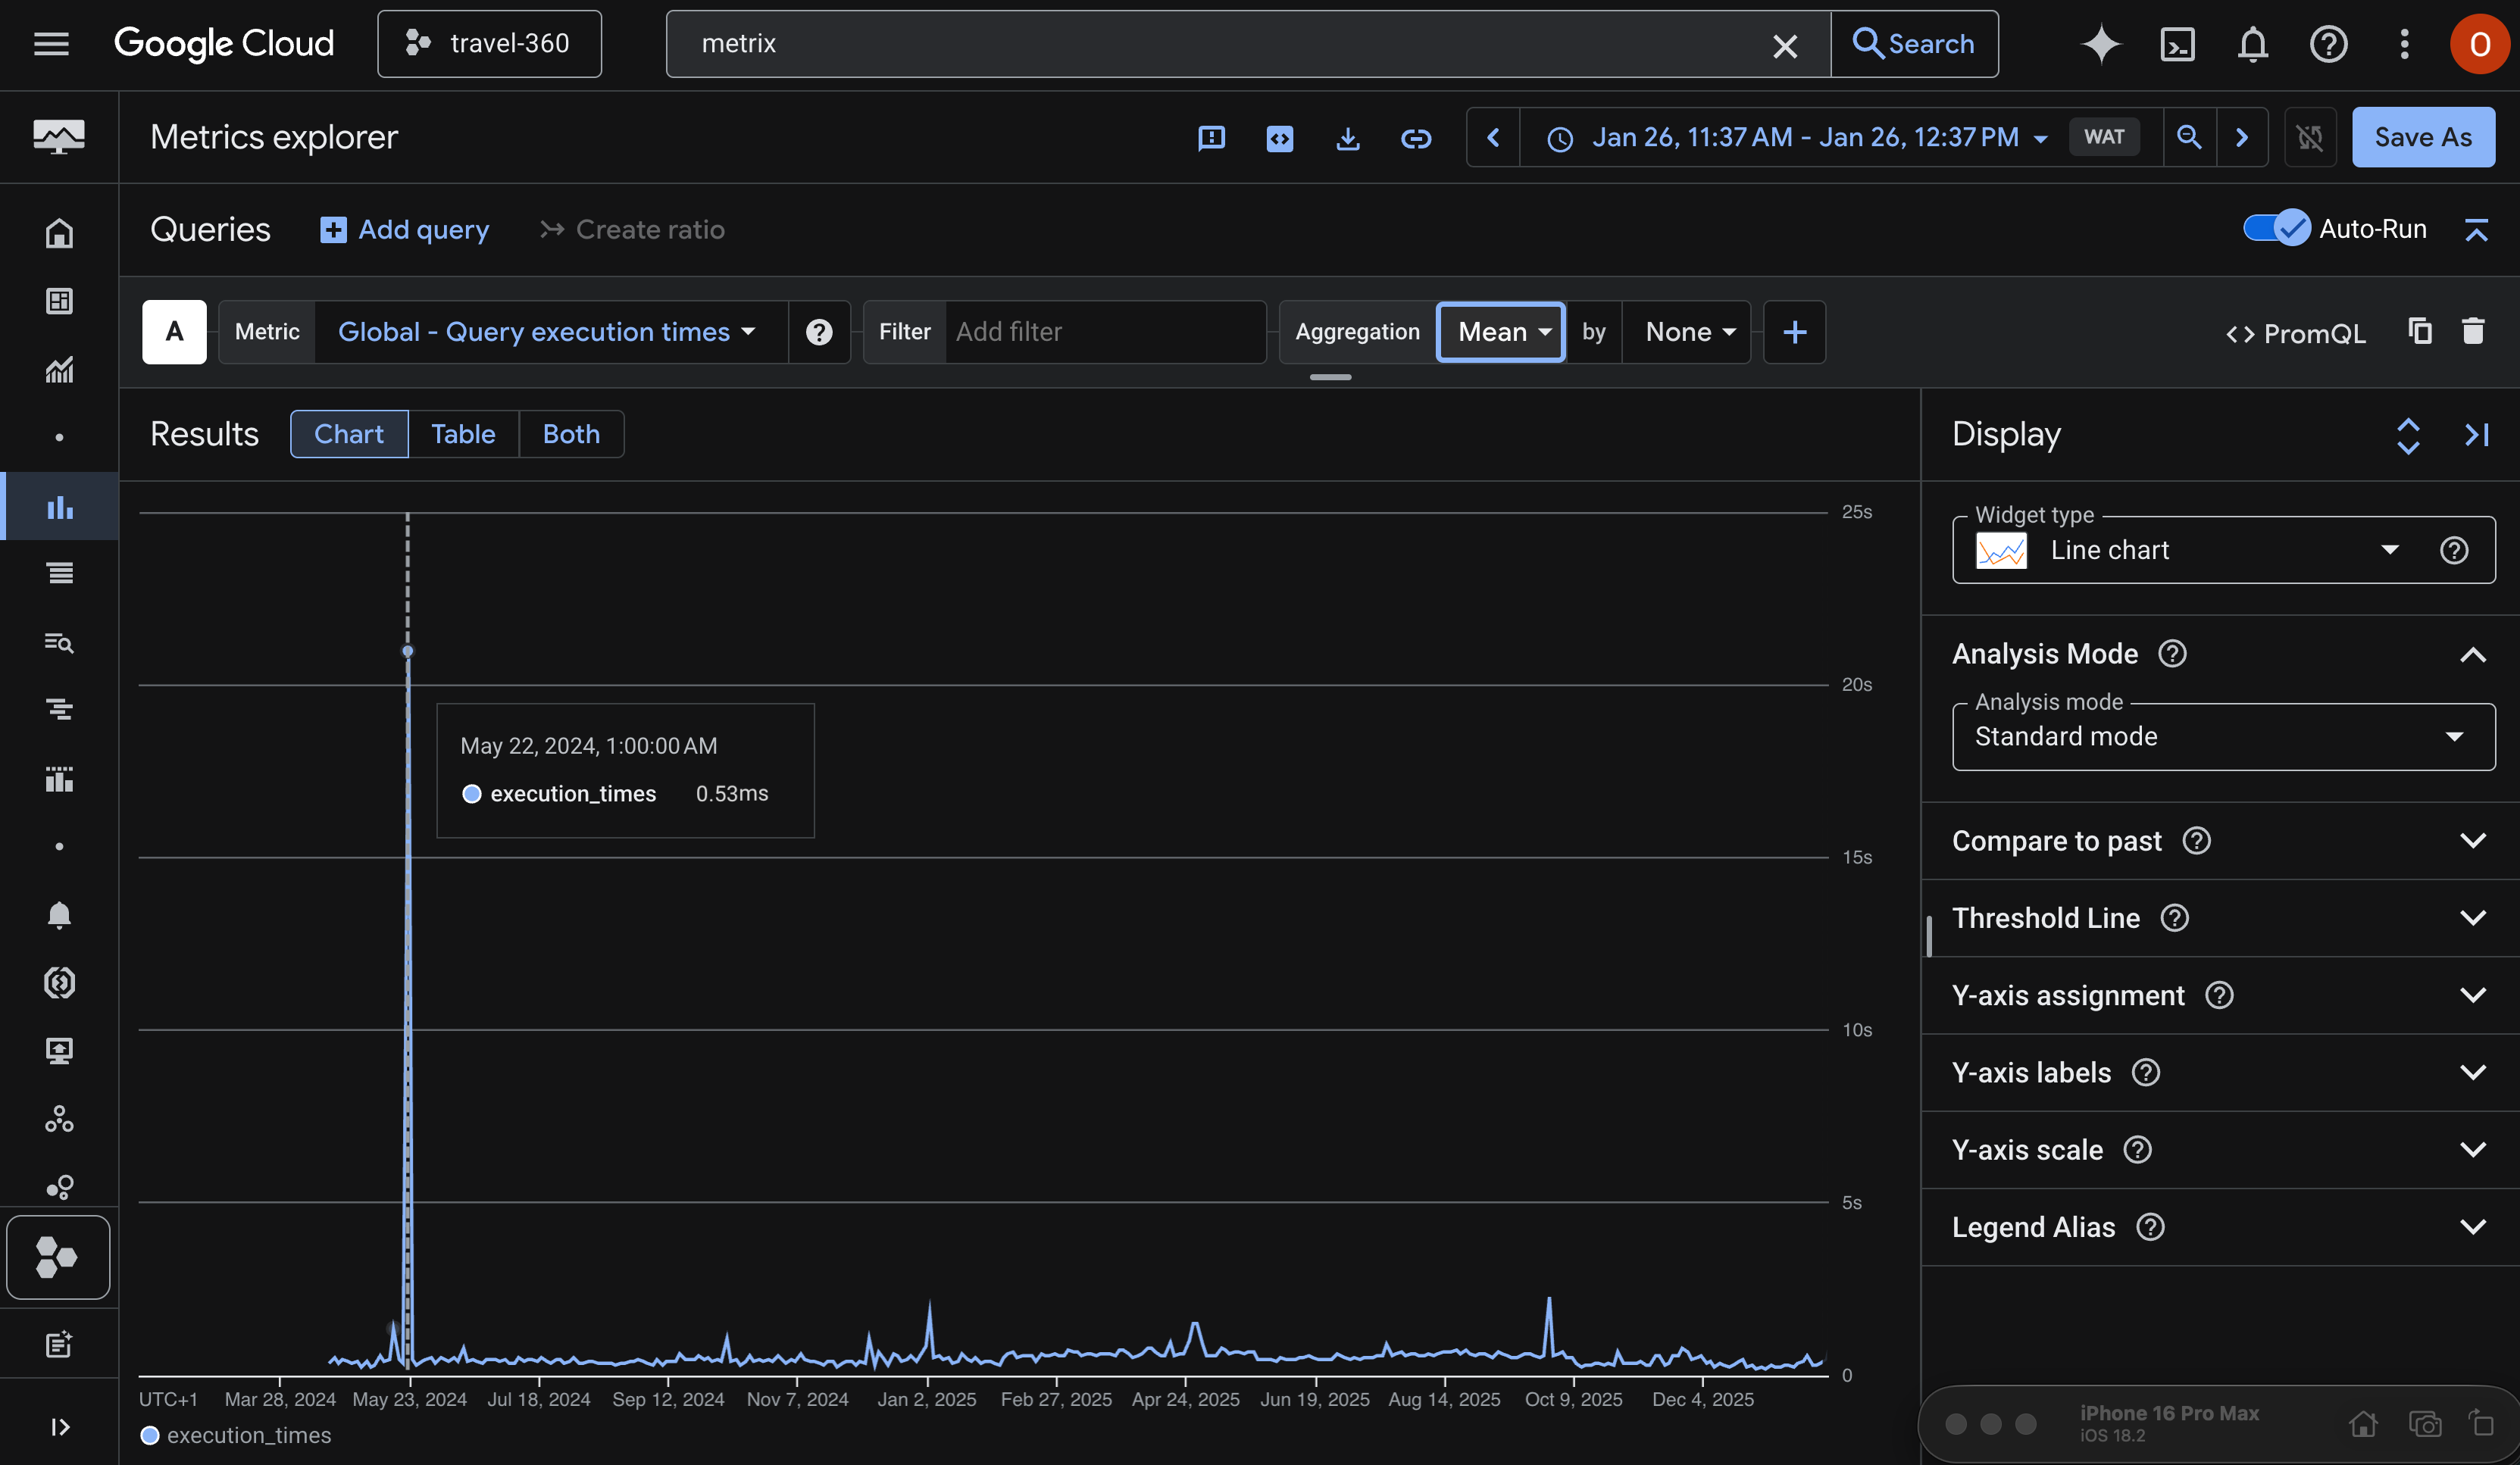Viewport: 2520px width, 1465px height.
Task: Open Cloud Shell terminal icon
Action: point(2177,44)
